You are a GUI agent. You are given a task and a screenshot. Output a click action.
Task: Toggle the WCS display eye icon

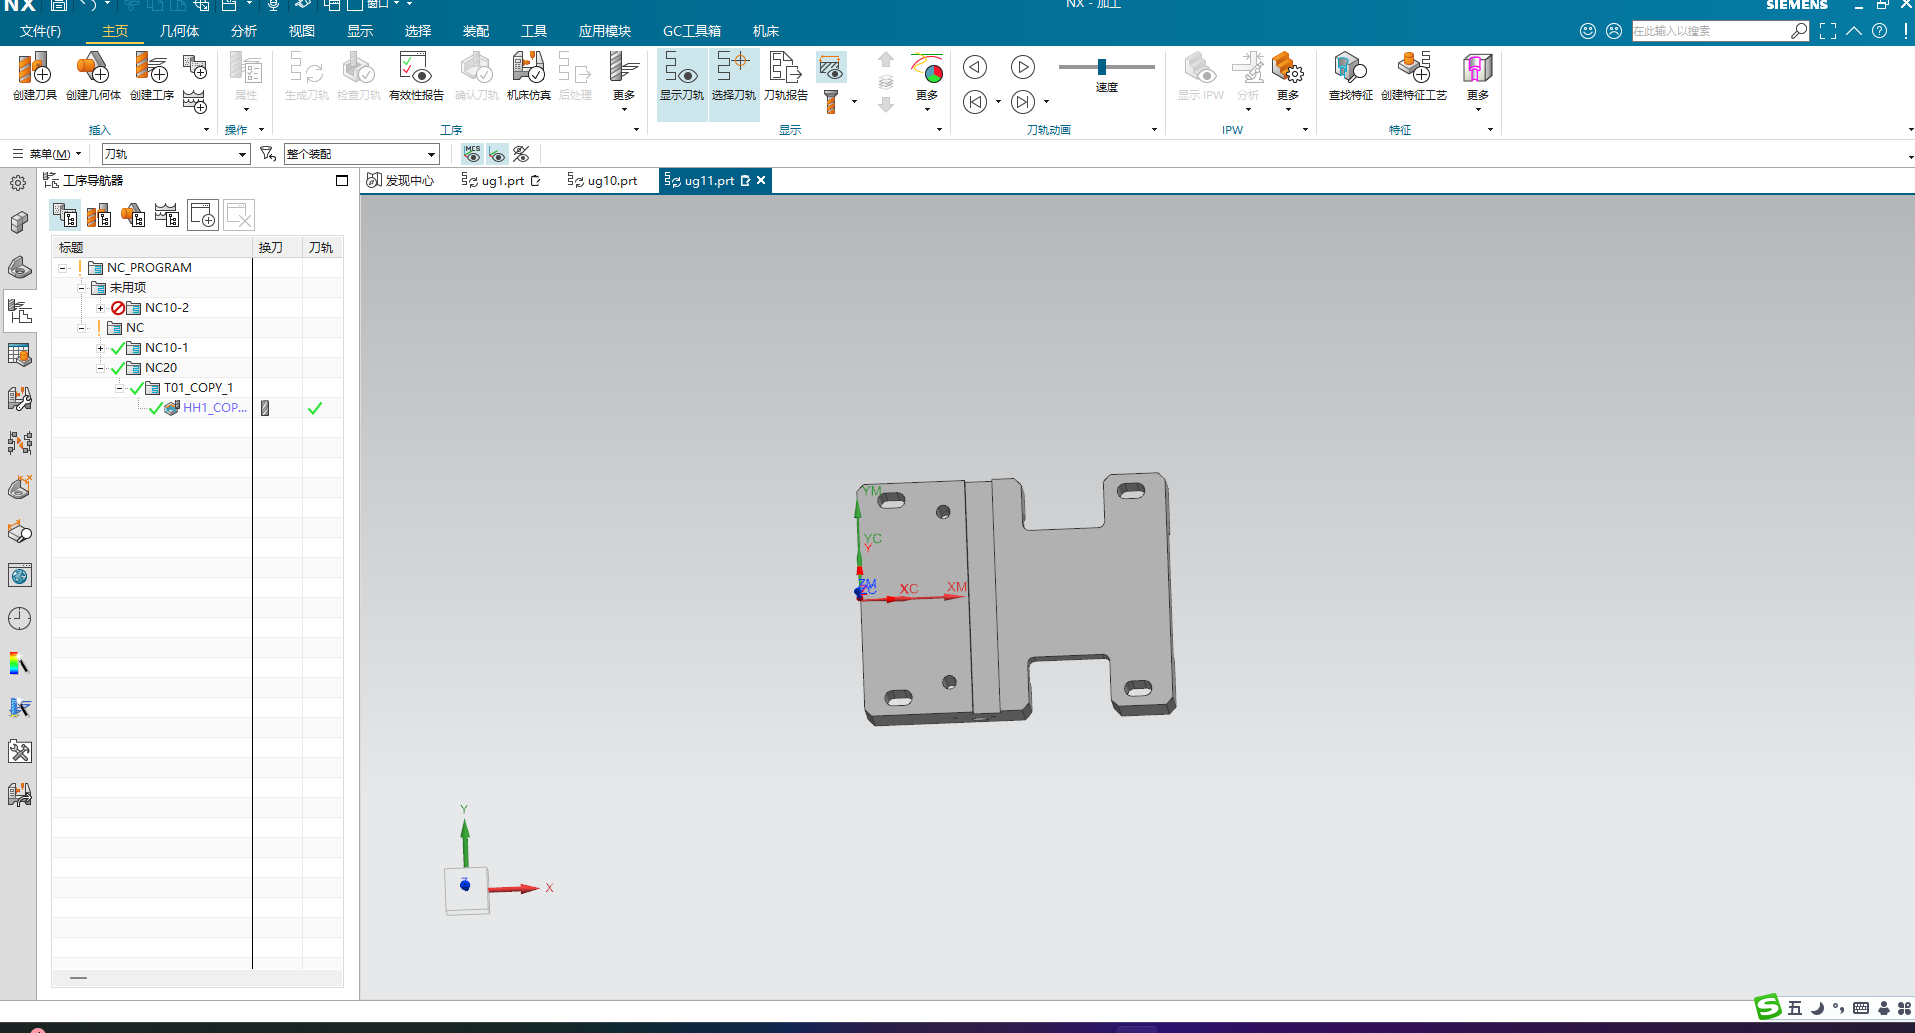click(497, 154)
